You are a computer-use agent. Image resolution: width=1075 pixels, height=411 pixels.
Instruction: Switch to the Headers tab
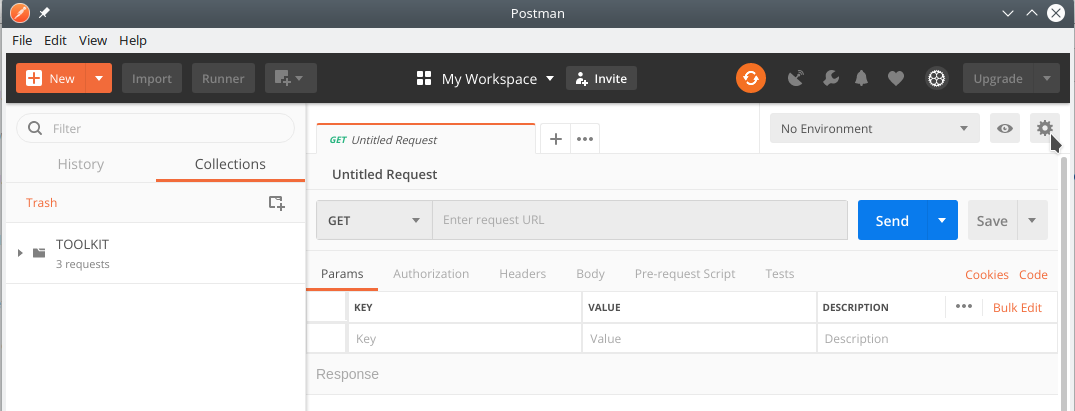(x=522, y=274)
